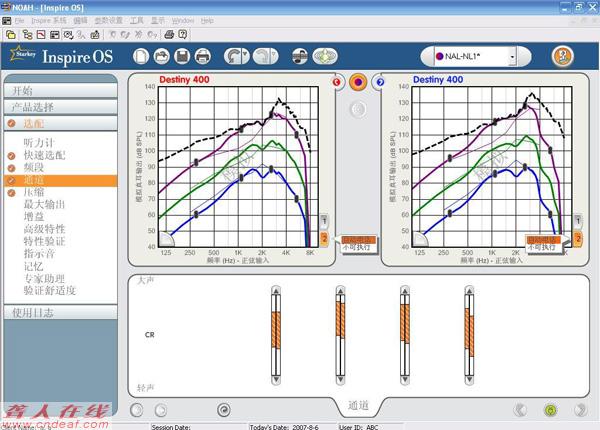Image resolution: width=600 pixels, height=430 pixels.
Task: Click the quarter-circle corner icon on right graph
Action: coord(420,239)
